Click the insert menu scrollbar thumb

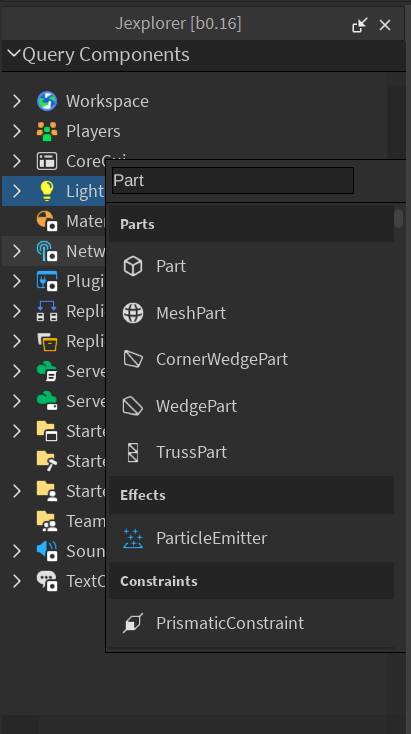(398, 218)
